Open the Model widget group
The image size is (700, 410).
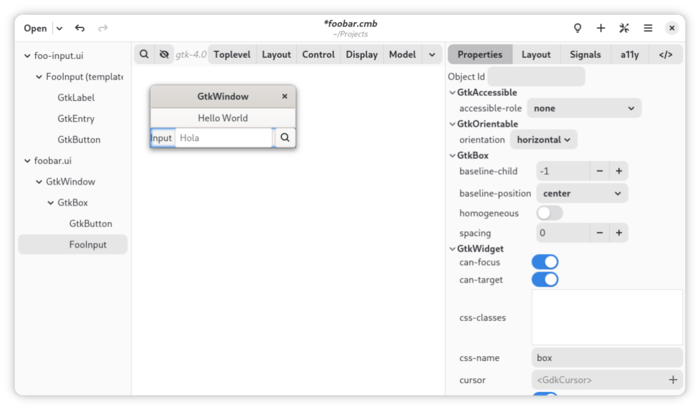point(402,54)
